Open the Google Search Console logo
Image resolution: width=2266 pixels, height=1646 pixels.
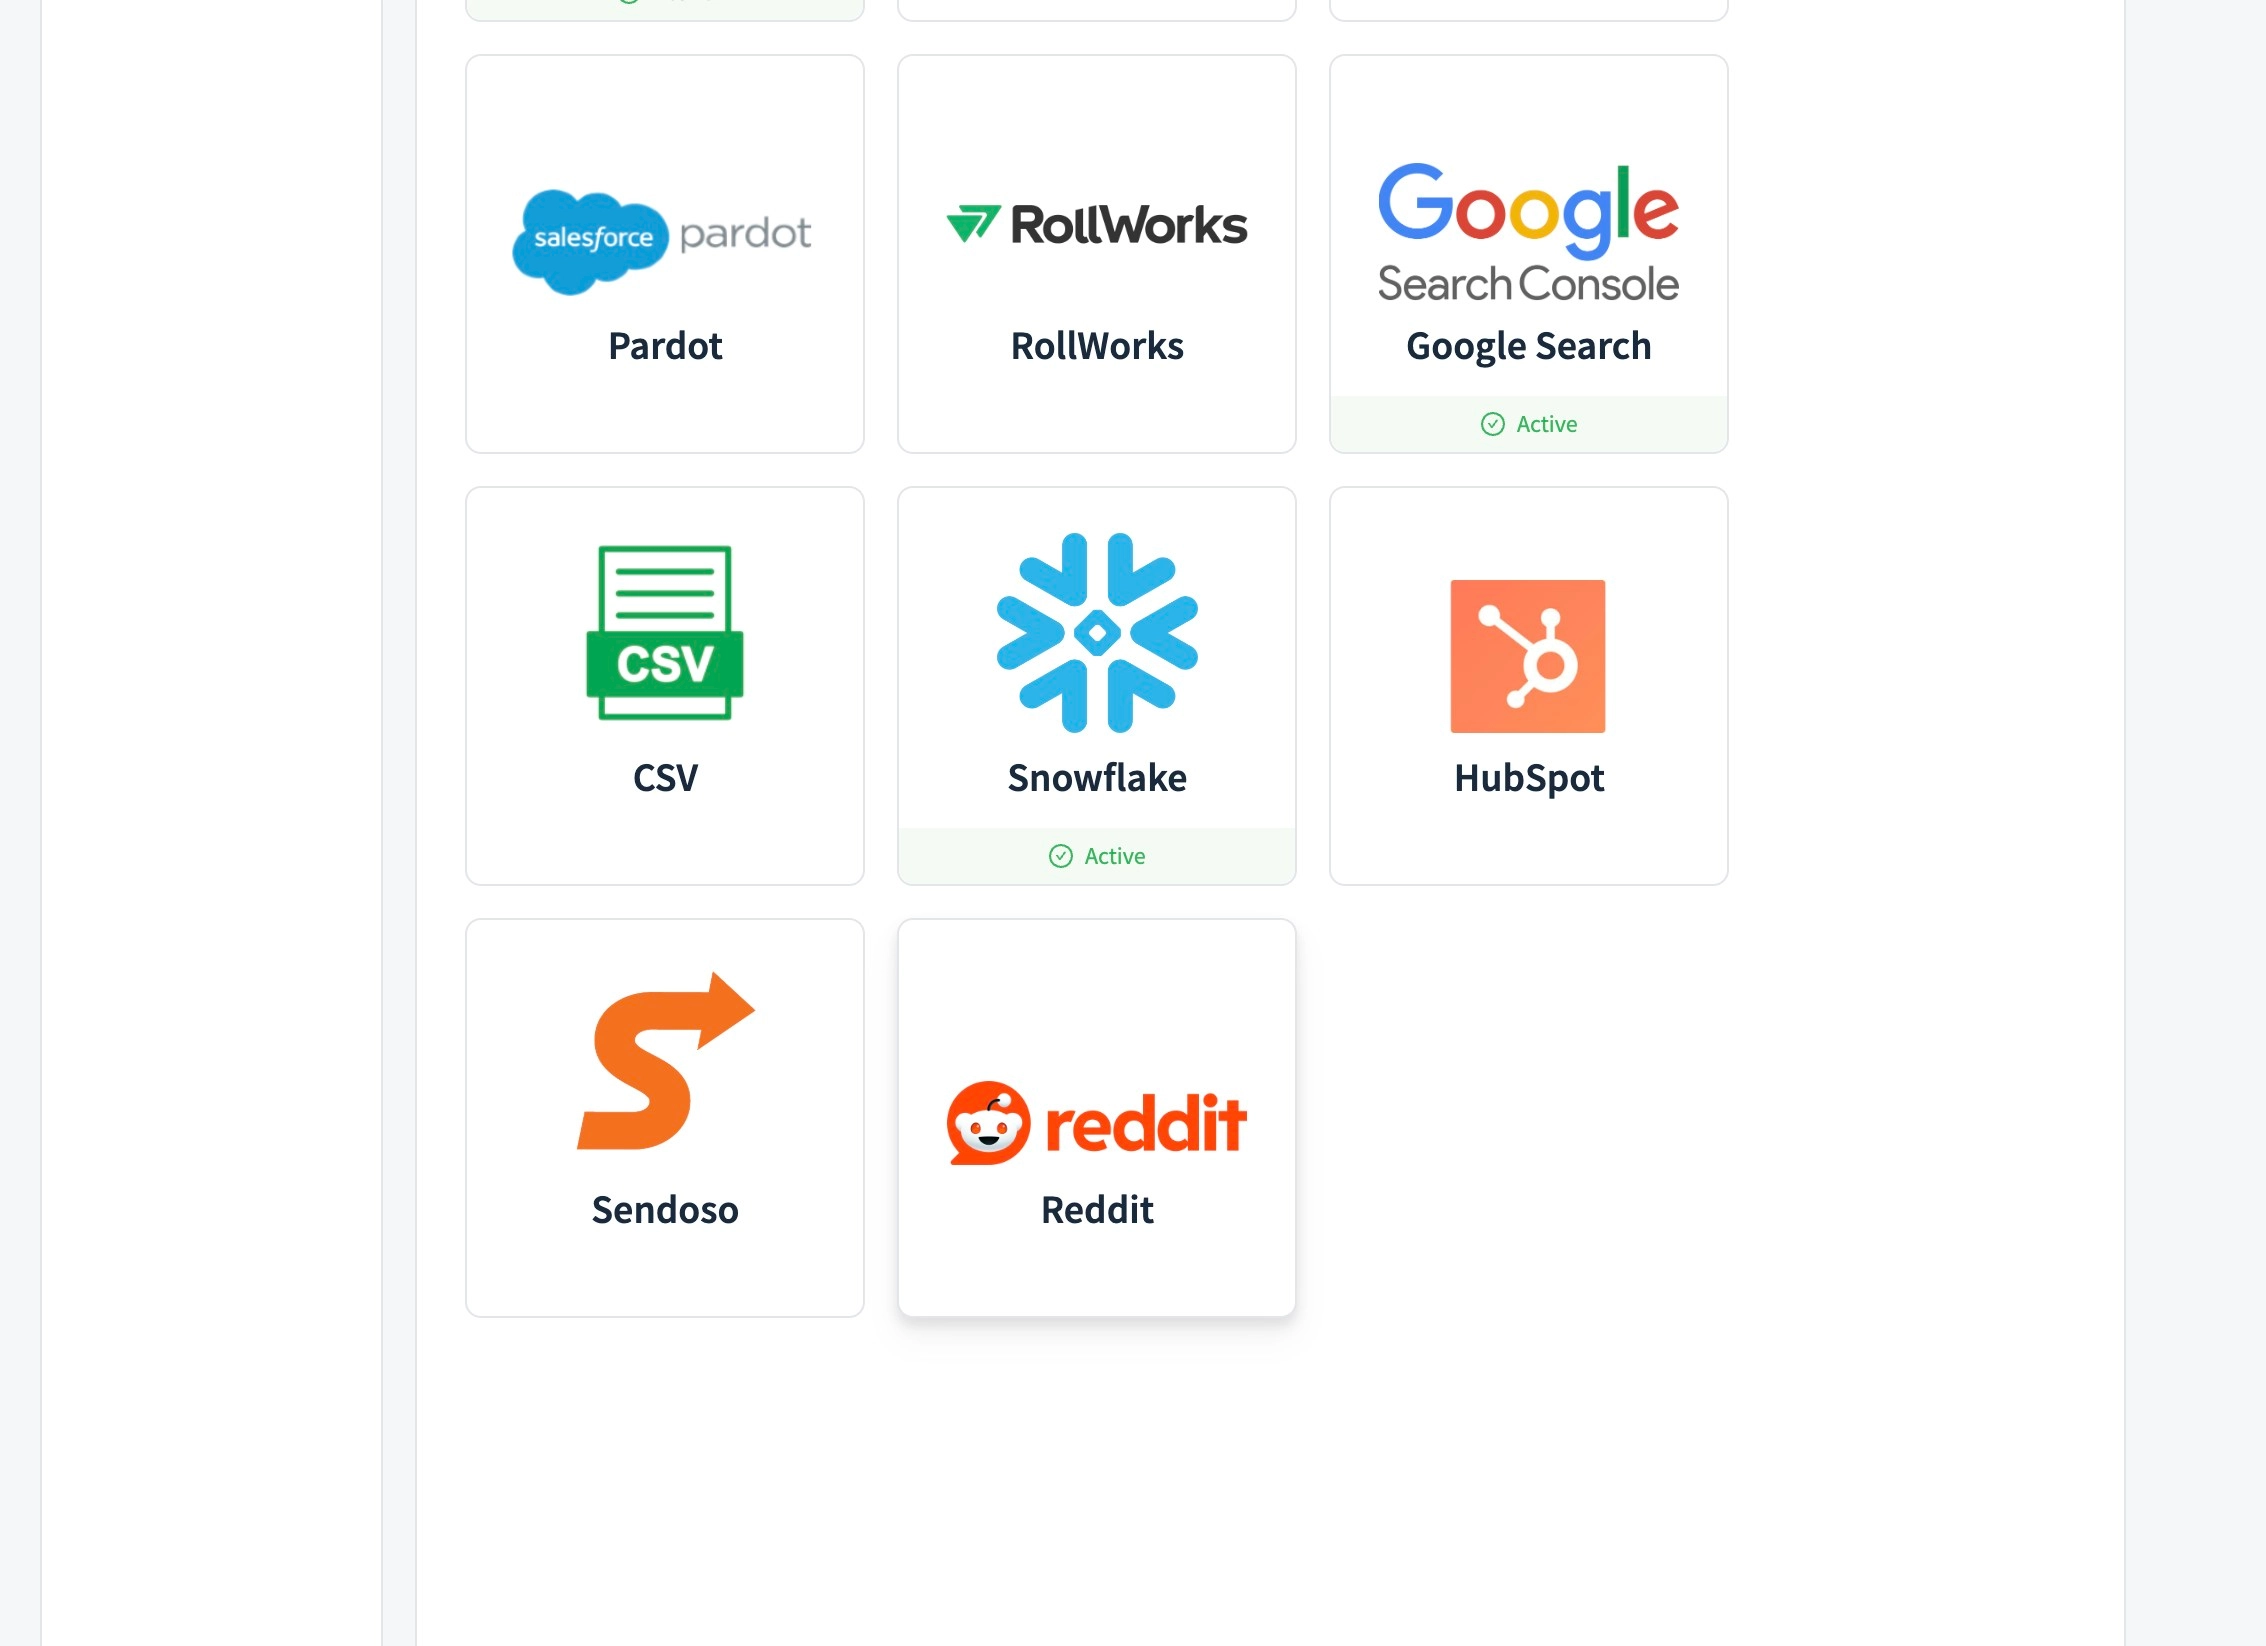pyautogui.click(x=1528, y=233)
